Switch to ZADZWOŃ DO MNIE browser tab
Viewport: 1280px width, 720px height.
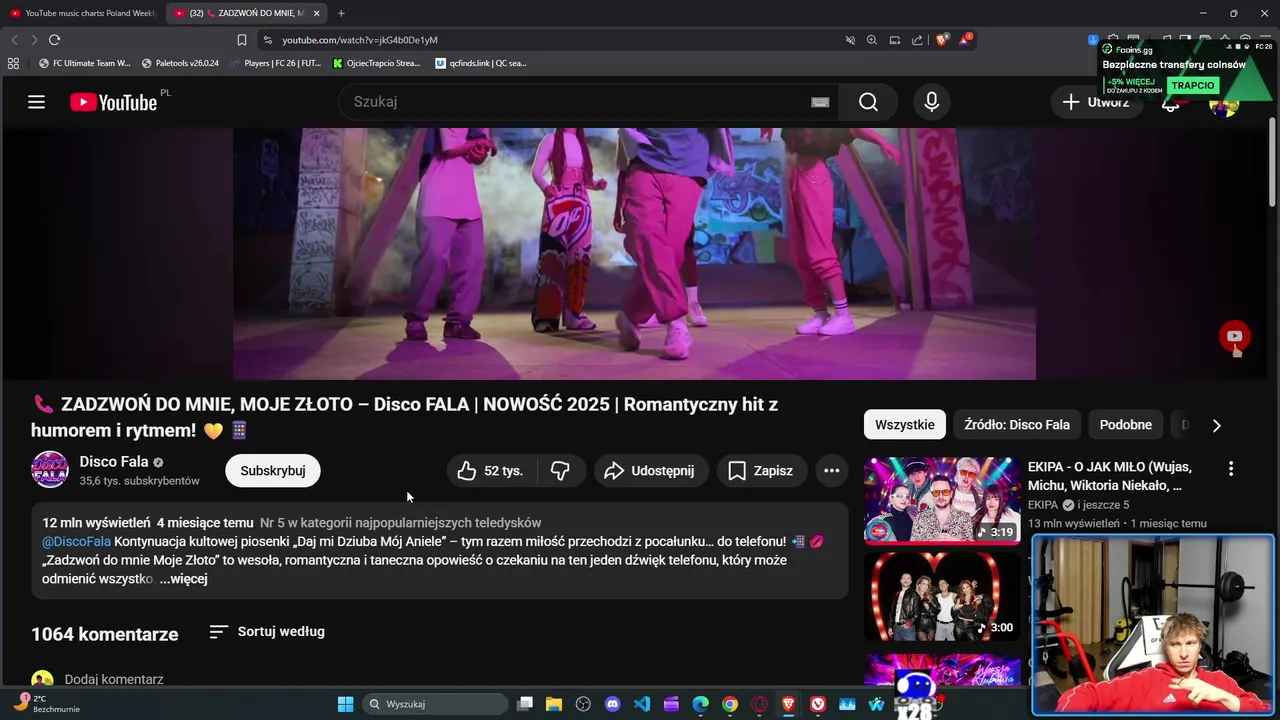246,13
